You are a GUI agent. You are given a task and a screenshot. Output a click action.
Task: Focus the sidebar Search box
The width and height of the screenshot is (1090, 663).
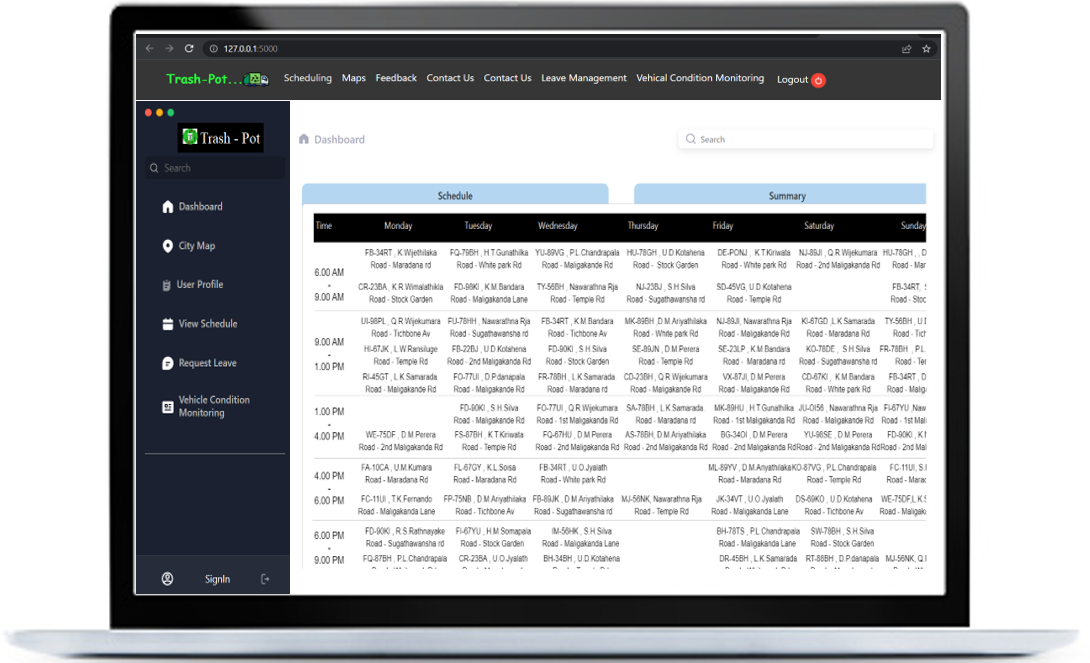coord(215,168)
